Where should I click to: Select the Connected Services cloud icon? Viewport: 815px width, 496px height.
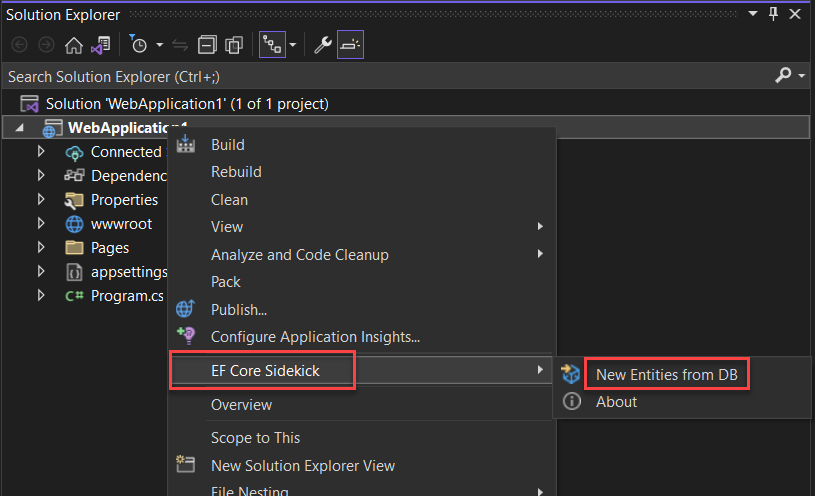coord(74,152)
